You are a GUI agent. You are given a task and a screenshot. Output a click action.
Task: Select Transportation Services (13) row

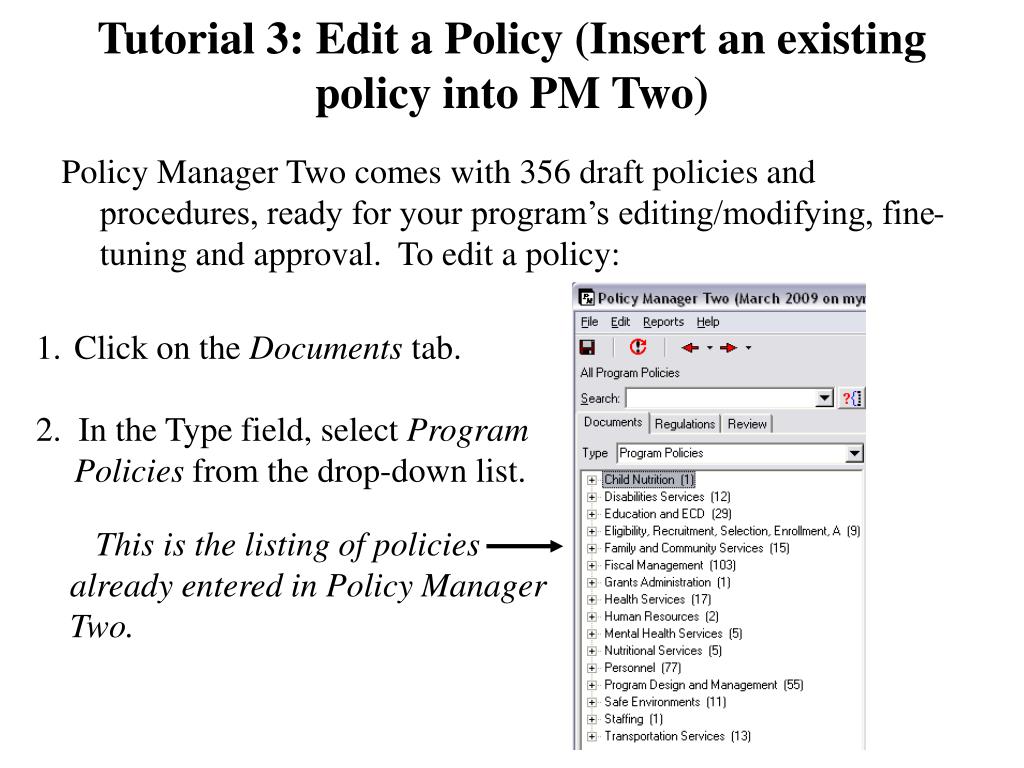[677, 736]
